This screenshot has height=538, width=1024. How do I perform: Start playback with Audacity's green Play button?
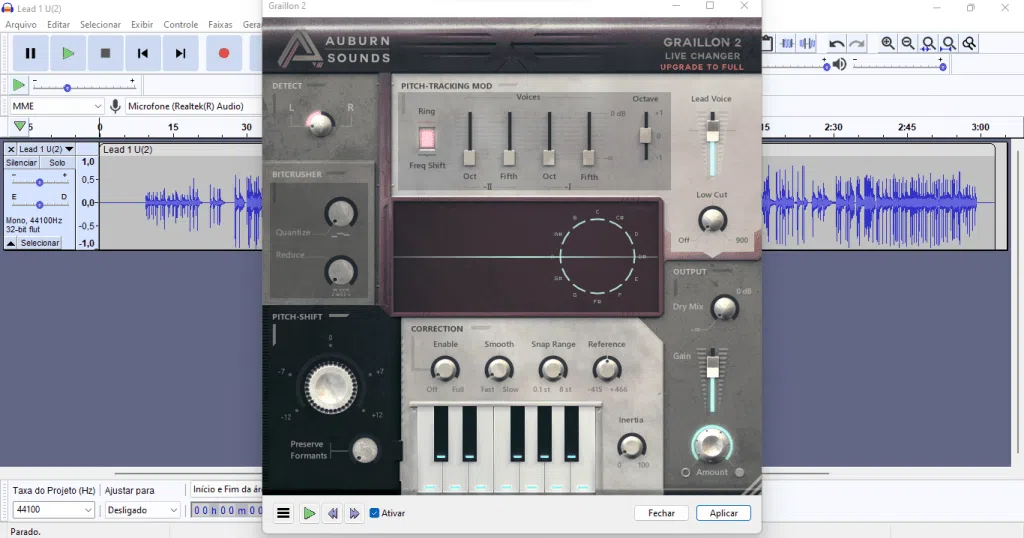[68, 54]
